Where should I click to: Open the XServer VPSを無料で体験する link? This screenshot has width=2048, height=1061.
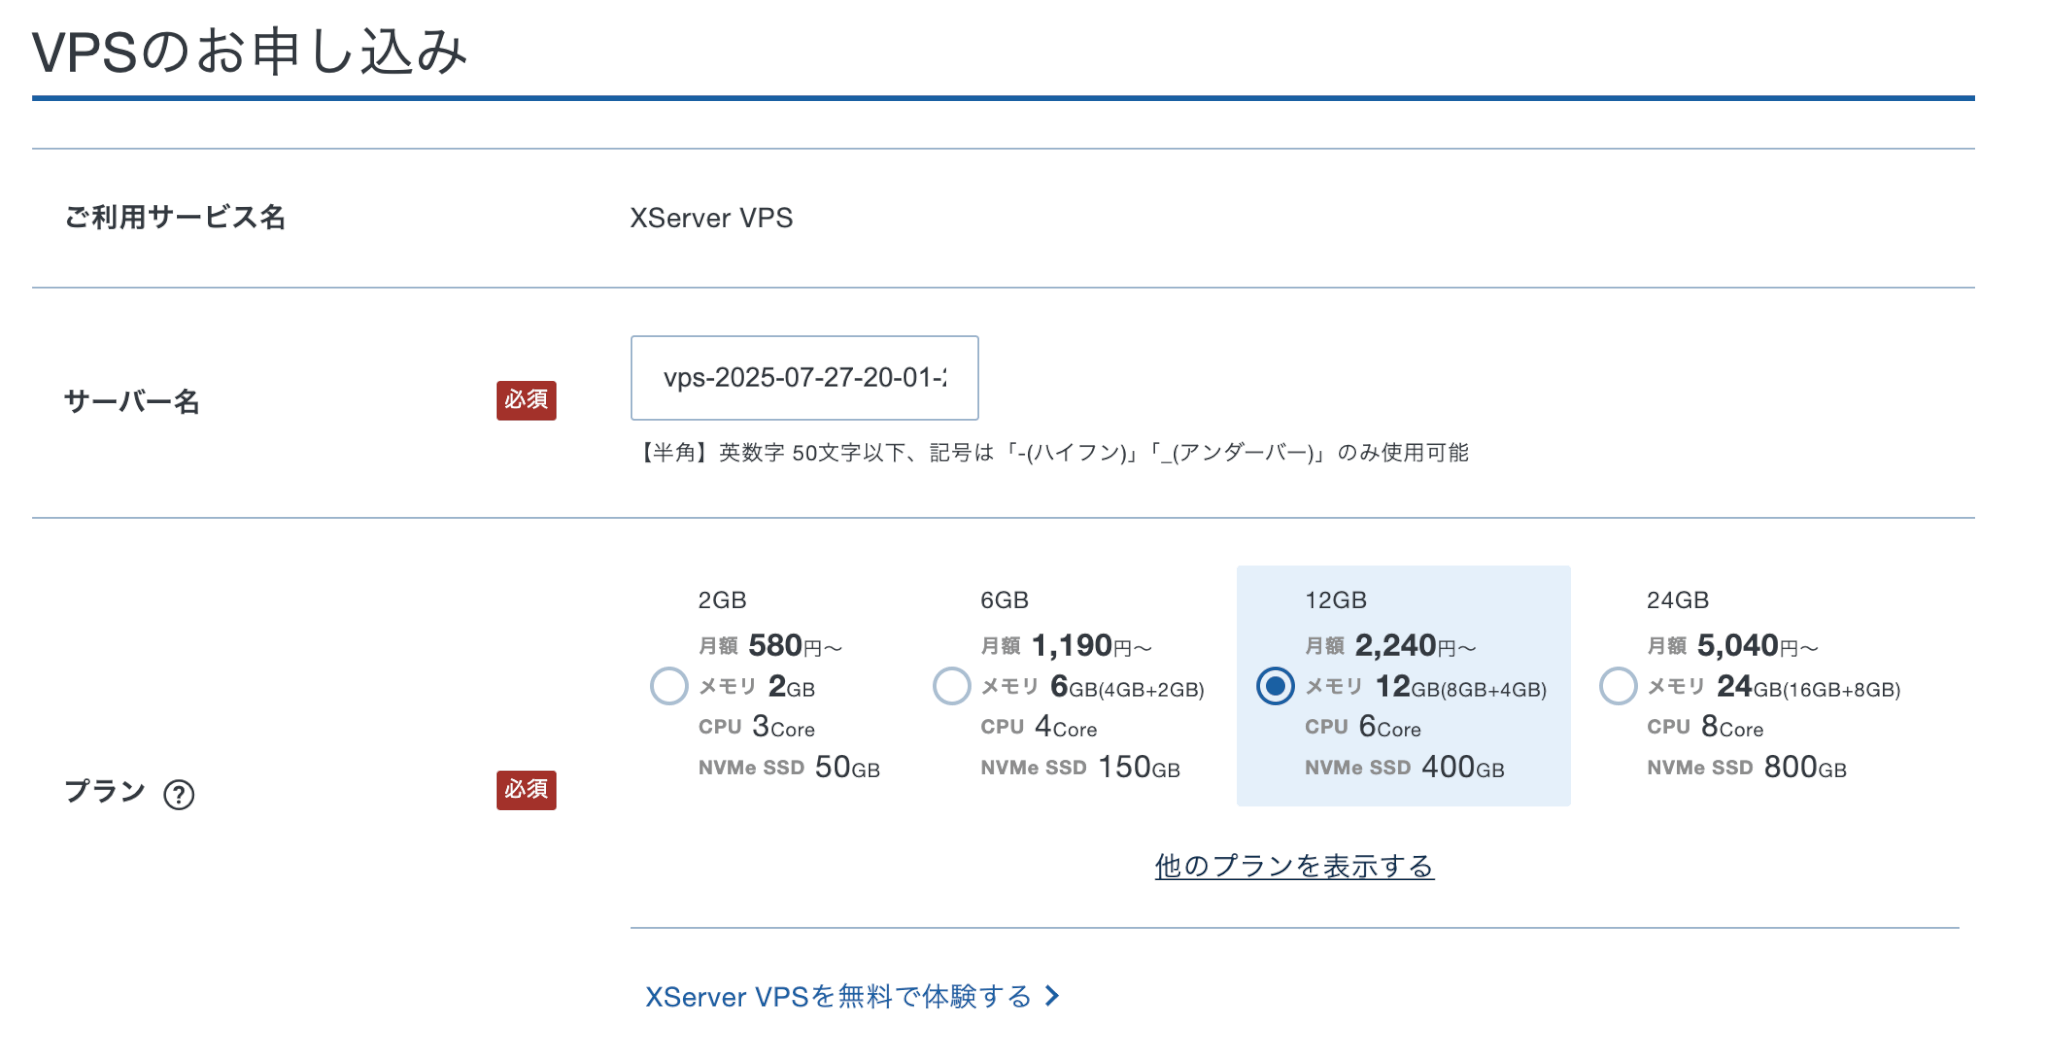838,997
